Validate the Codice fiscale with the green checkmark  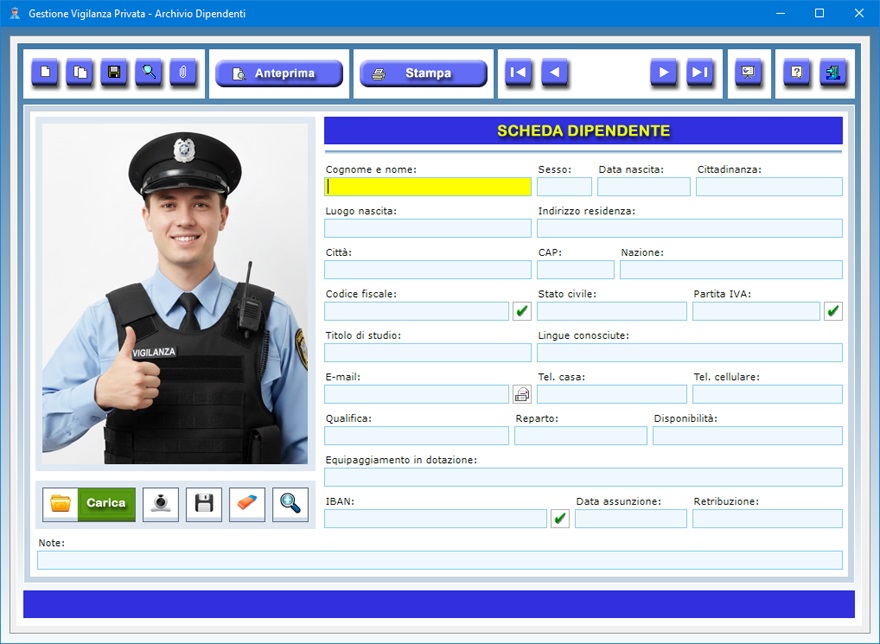click(x=522, y=311)
